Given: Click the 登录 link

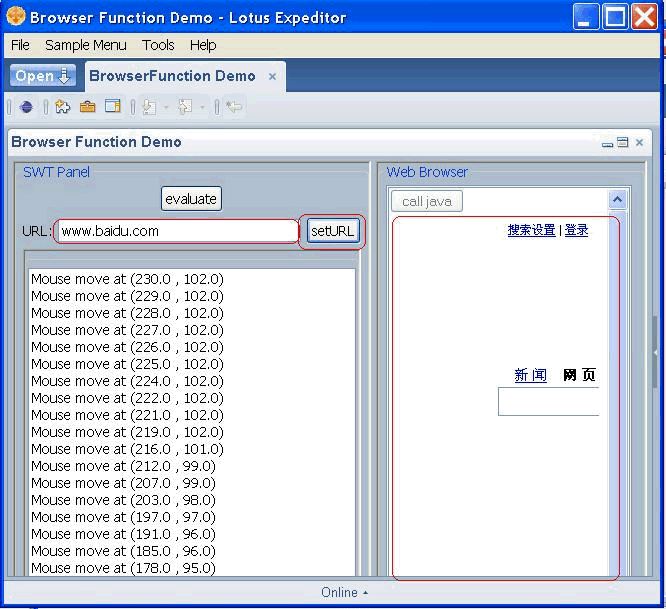Looking at the screenshot, I should [x=576, y=230].
